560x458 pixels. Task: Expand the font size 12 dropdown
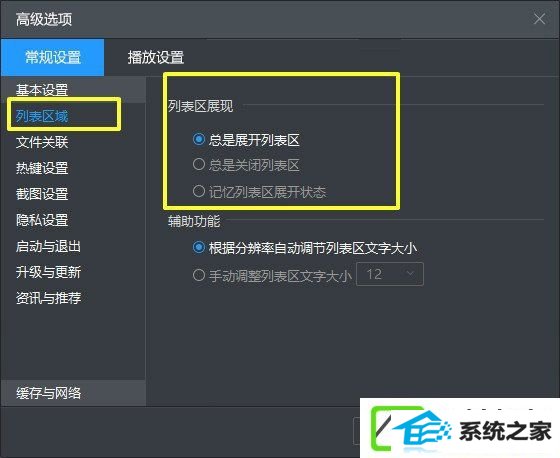pos(390,274)
